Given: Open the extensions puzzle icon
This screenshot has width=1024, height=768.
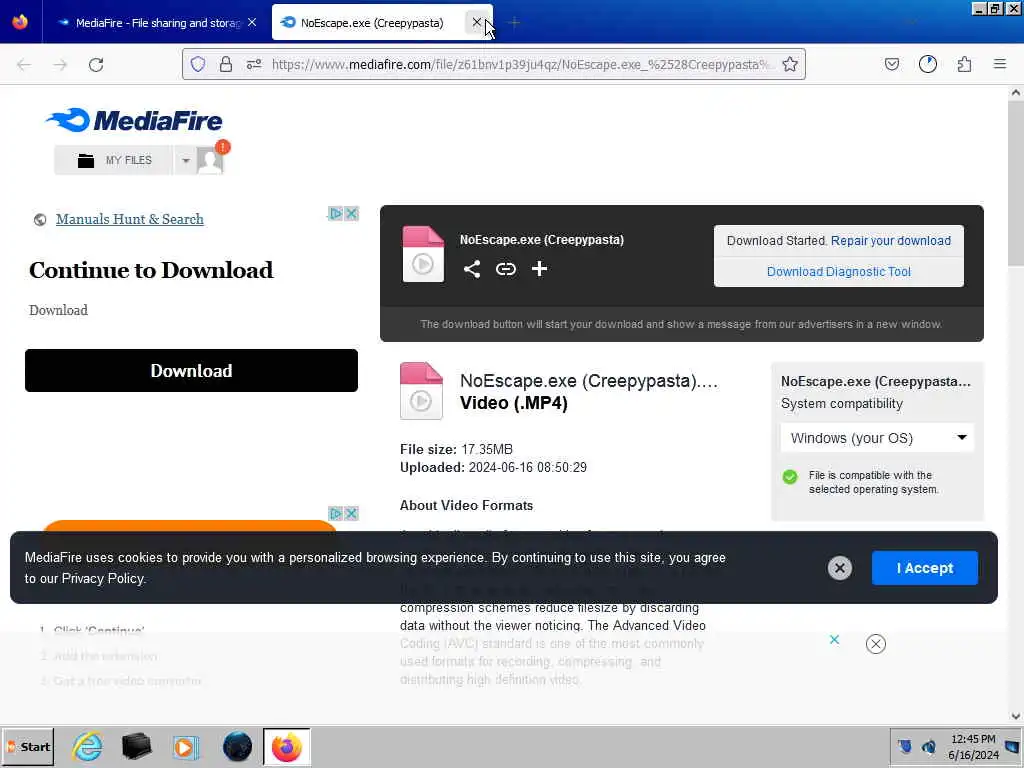Looking at the screenshot, I should point(964,64).
